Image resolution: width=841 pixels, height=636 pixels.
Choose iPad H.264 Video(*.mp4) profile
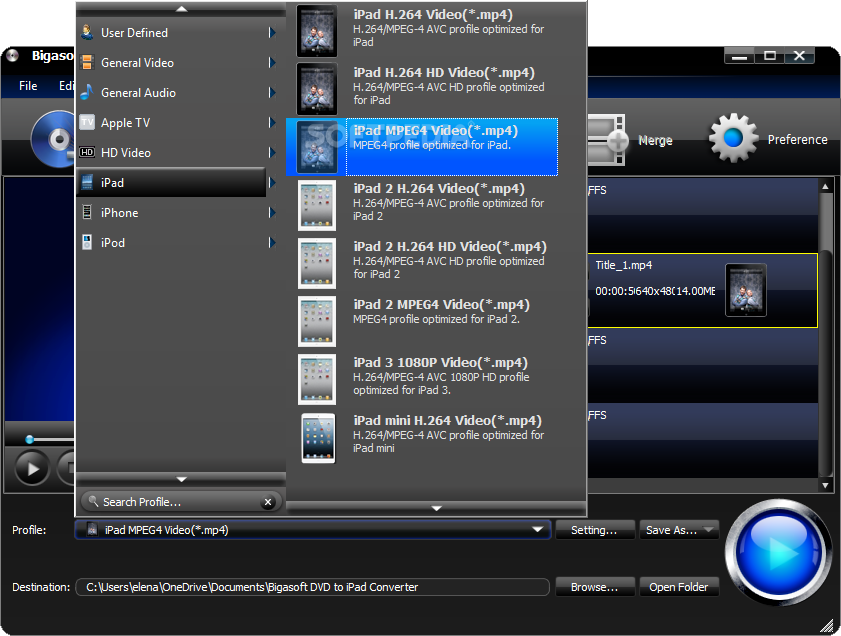coord(423,31)
